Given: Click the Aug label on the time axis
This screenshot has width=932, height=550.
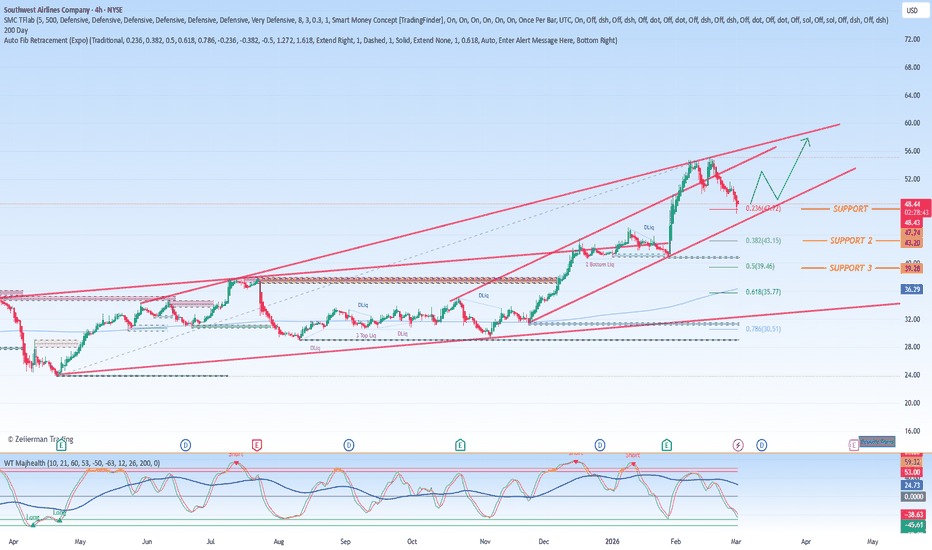Looking at the screenshot, I should click(279, 542).
